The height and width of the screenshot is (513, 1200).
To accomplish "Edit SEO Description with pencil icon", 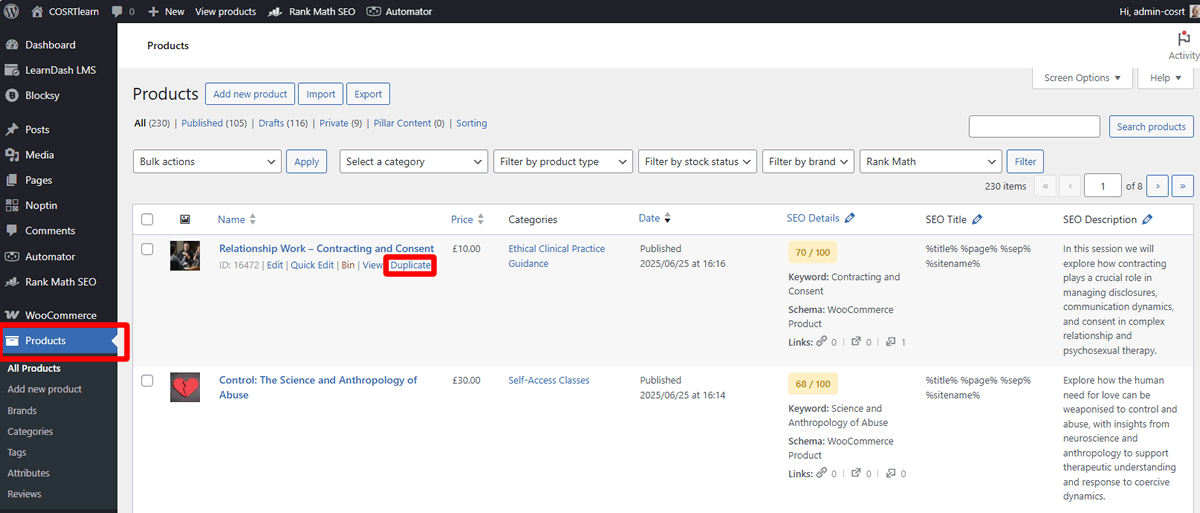I will click(1148, 219).
